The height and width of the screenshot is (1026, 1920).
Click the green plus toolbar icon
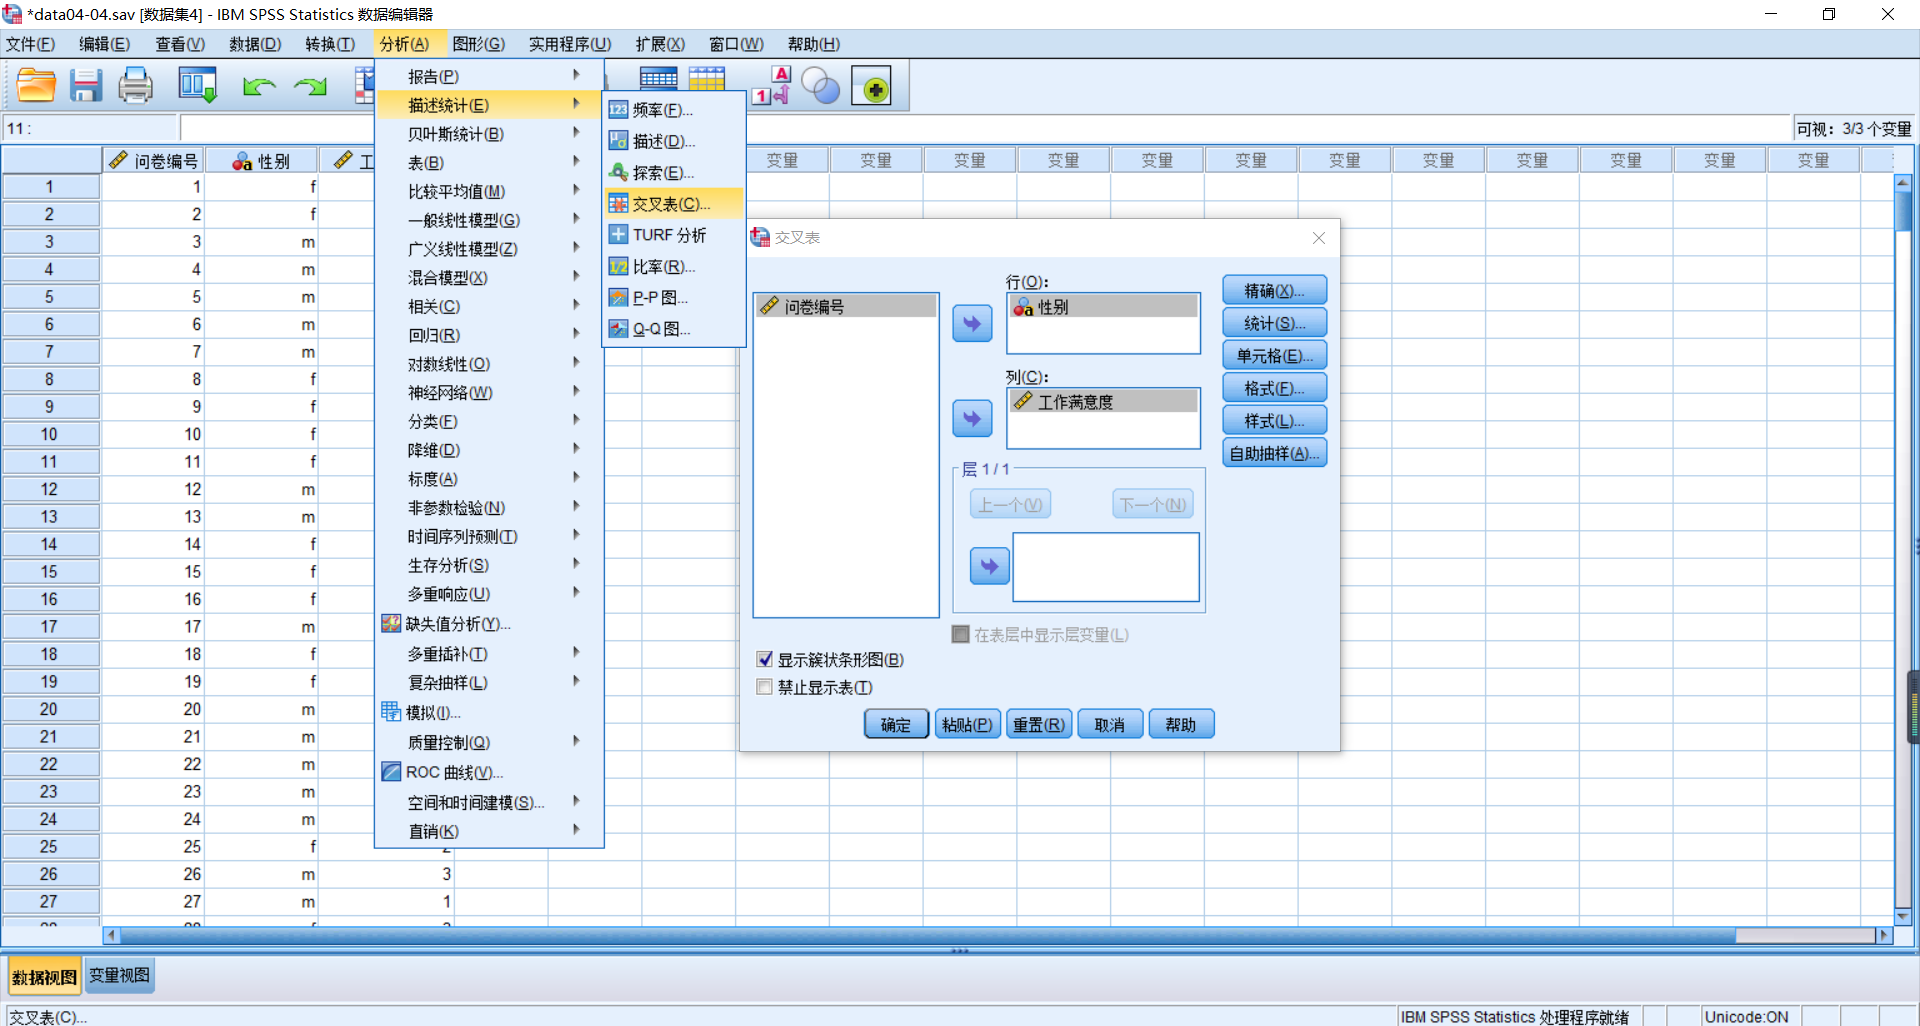pos(871,87)
